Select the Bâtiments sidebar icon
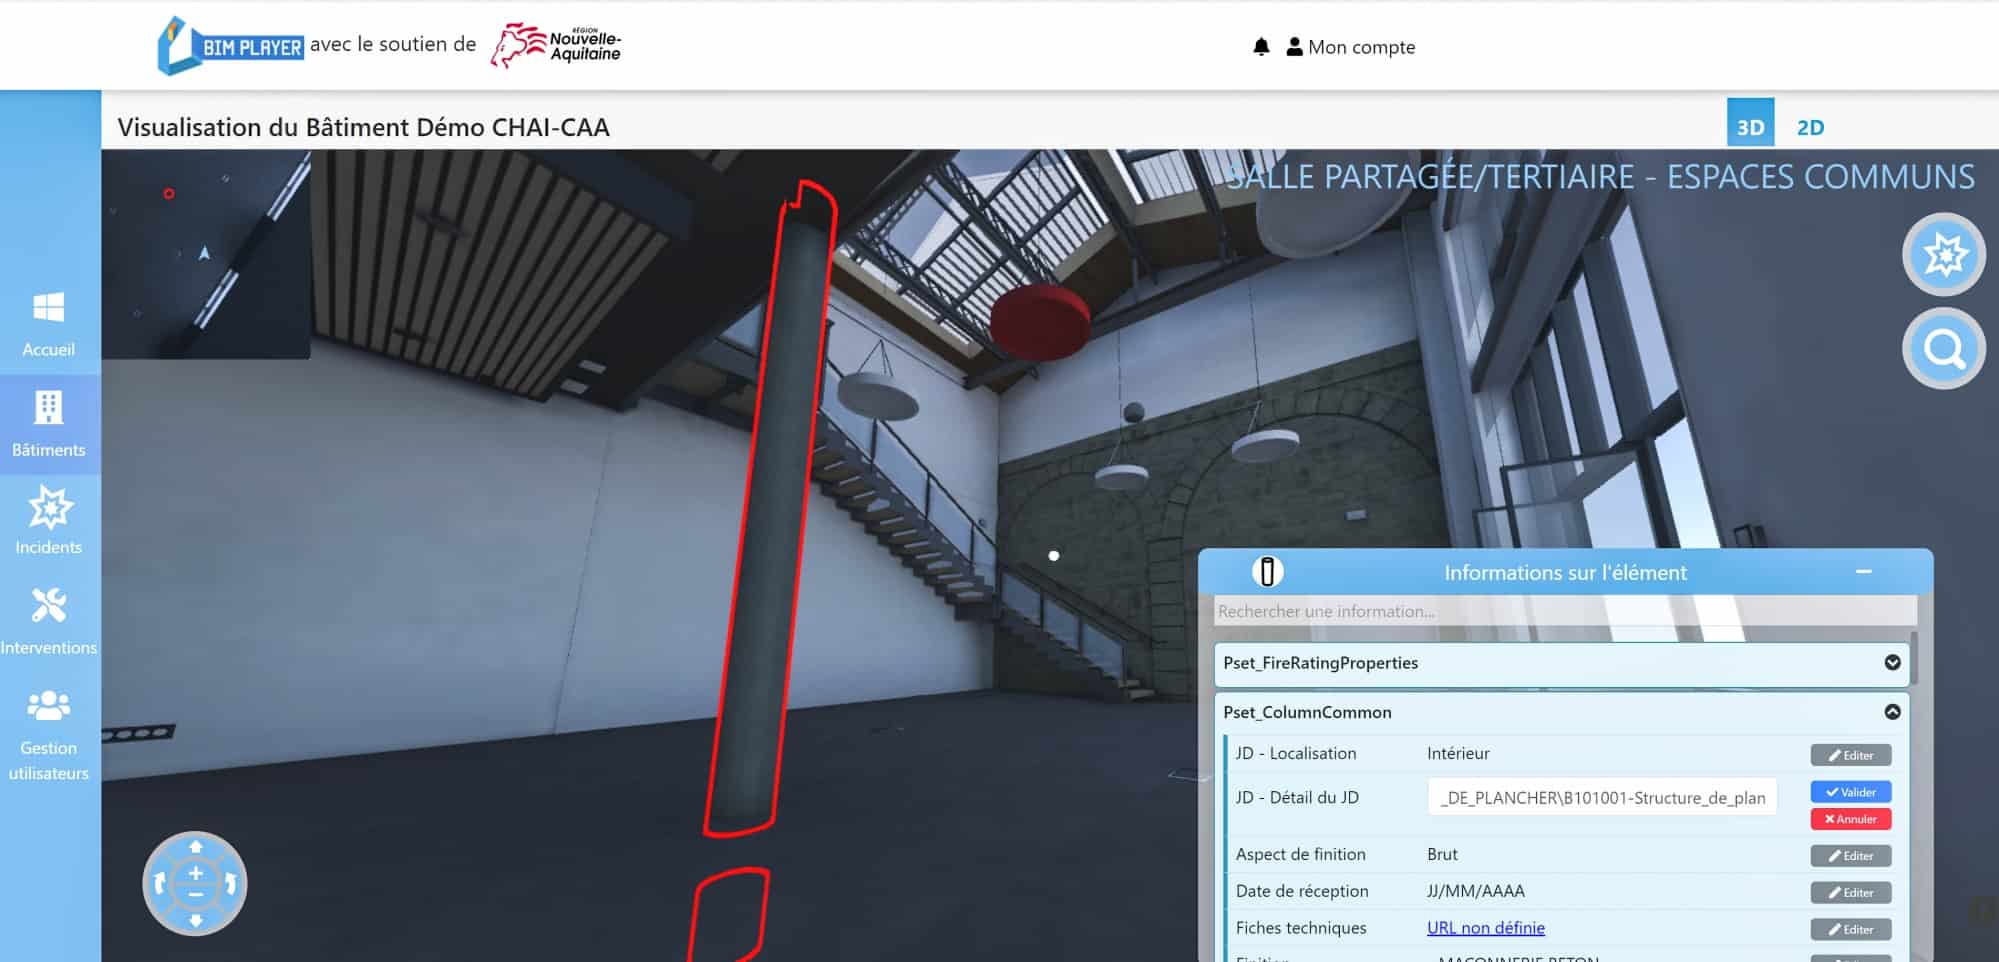This screenshot has width=1999, height=962. coord(48,423)
